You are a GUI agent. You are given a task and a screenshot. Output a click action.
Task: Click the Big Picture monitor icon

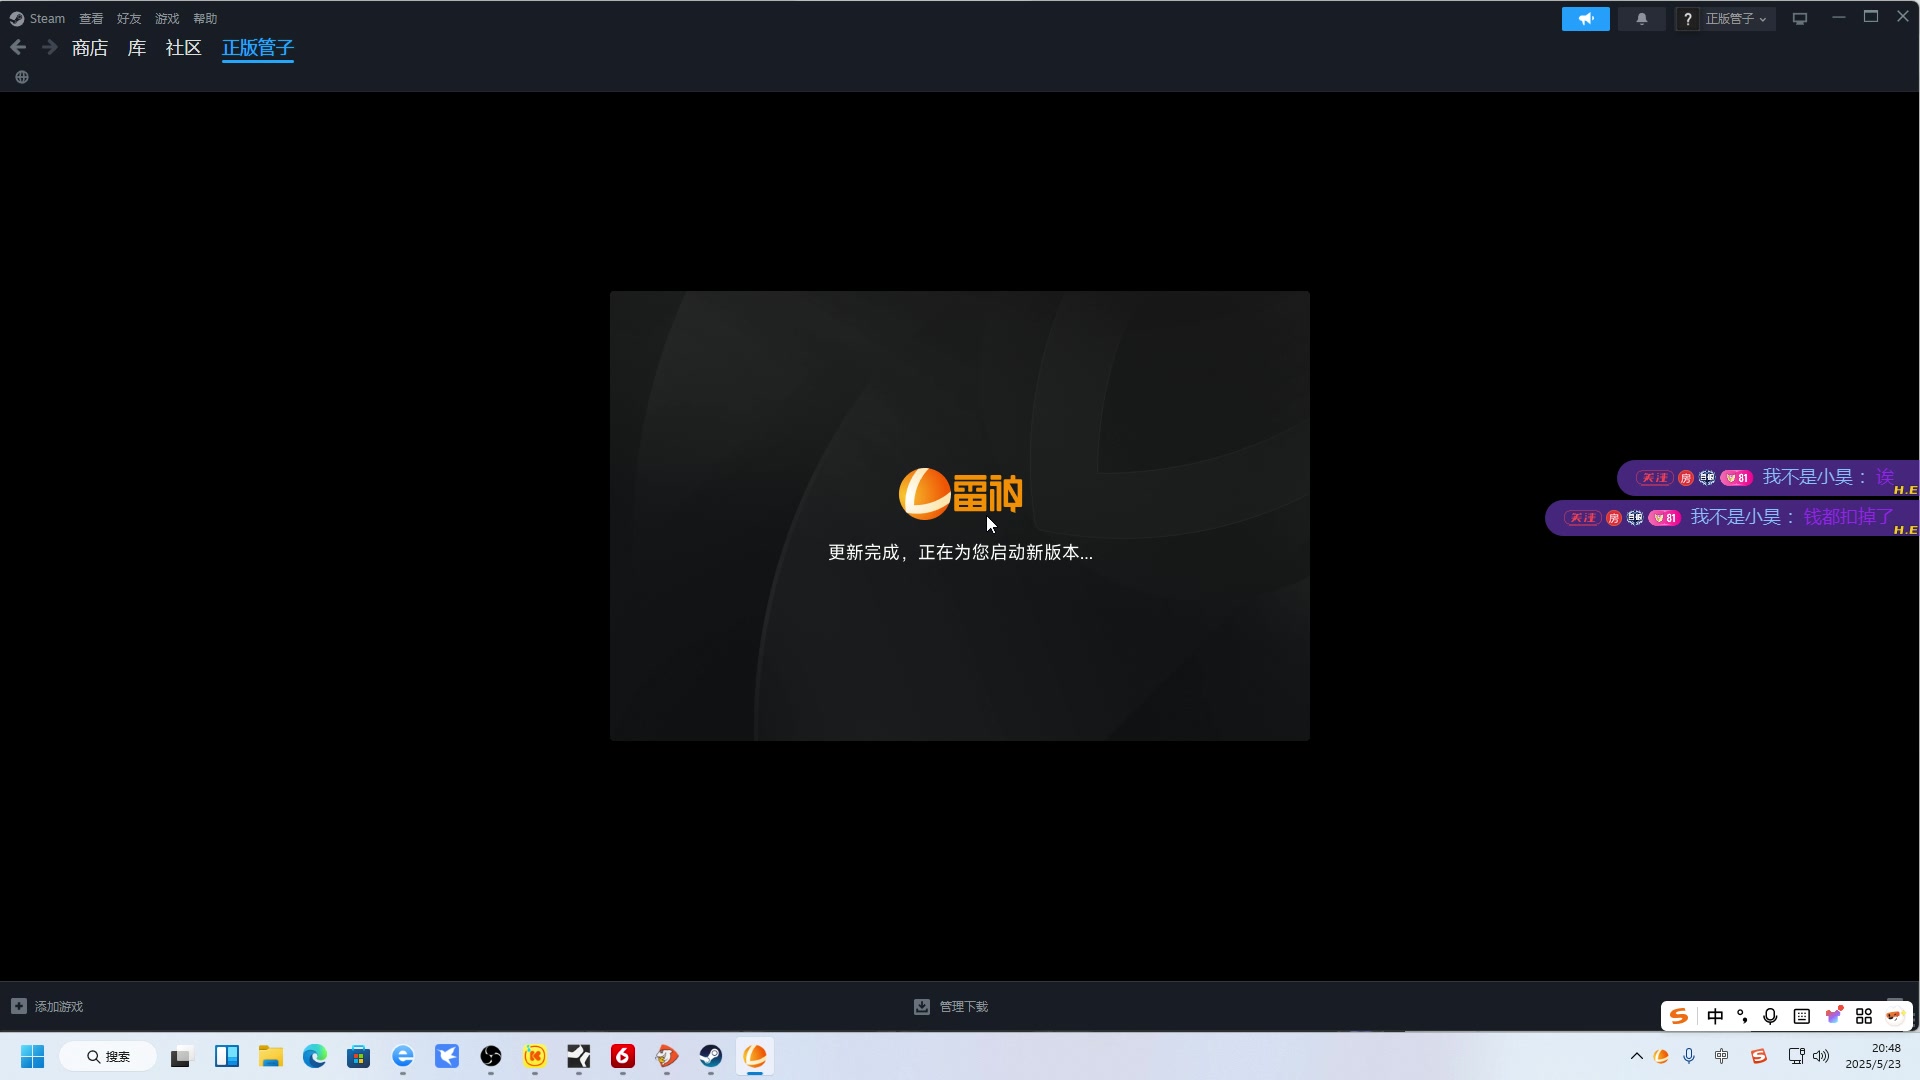1800,19
